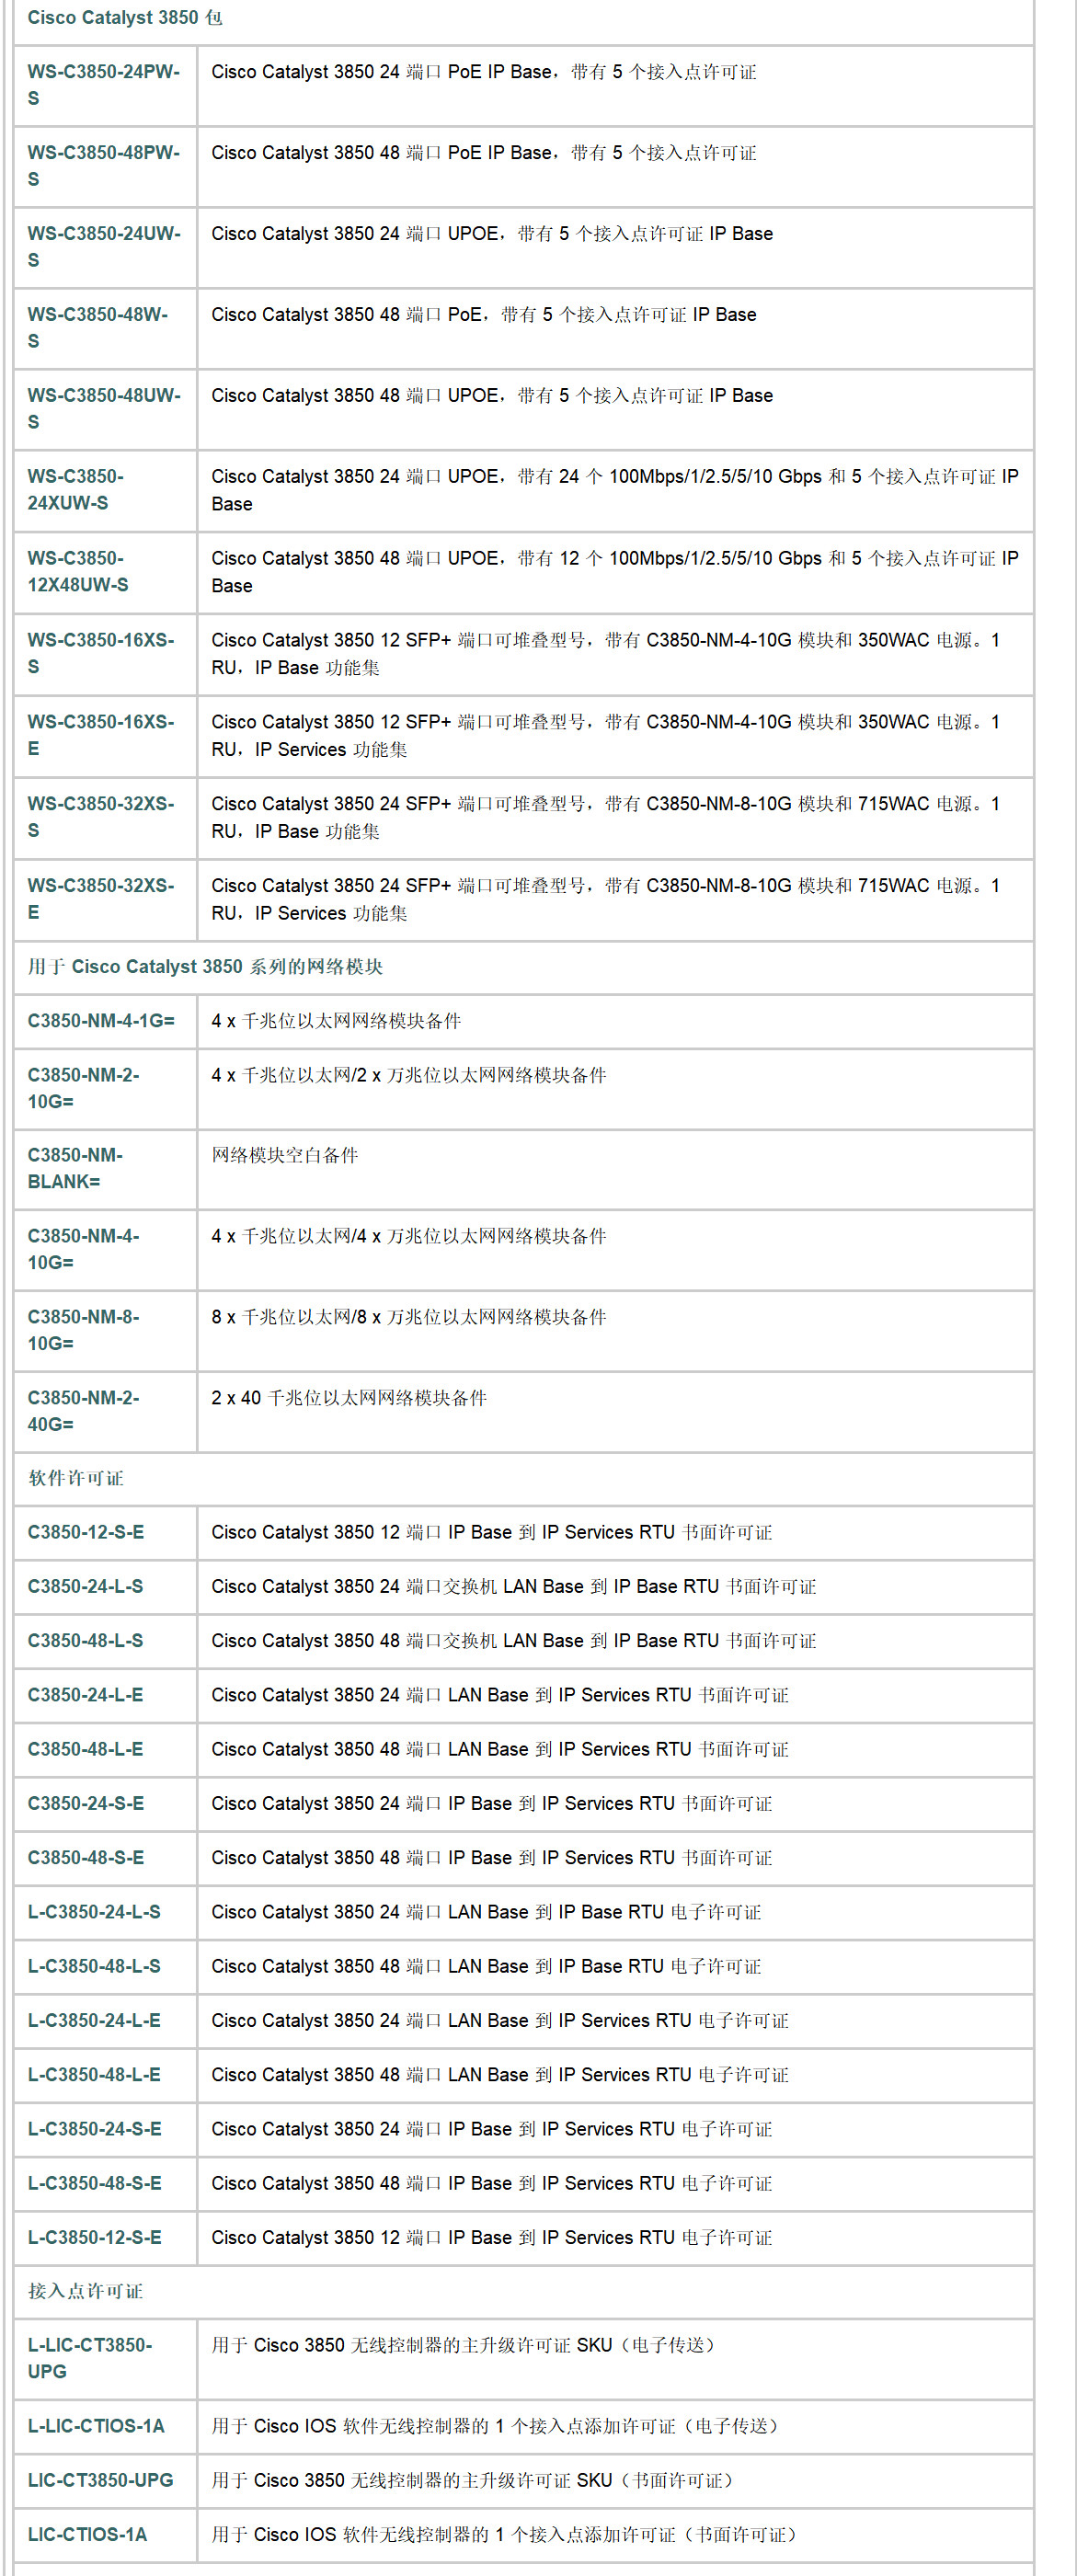
Task: Click the 软件许可证 section header
Action: 76,1479
